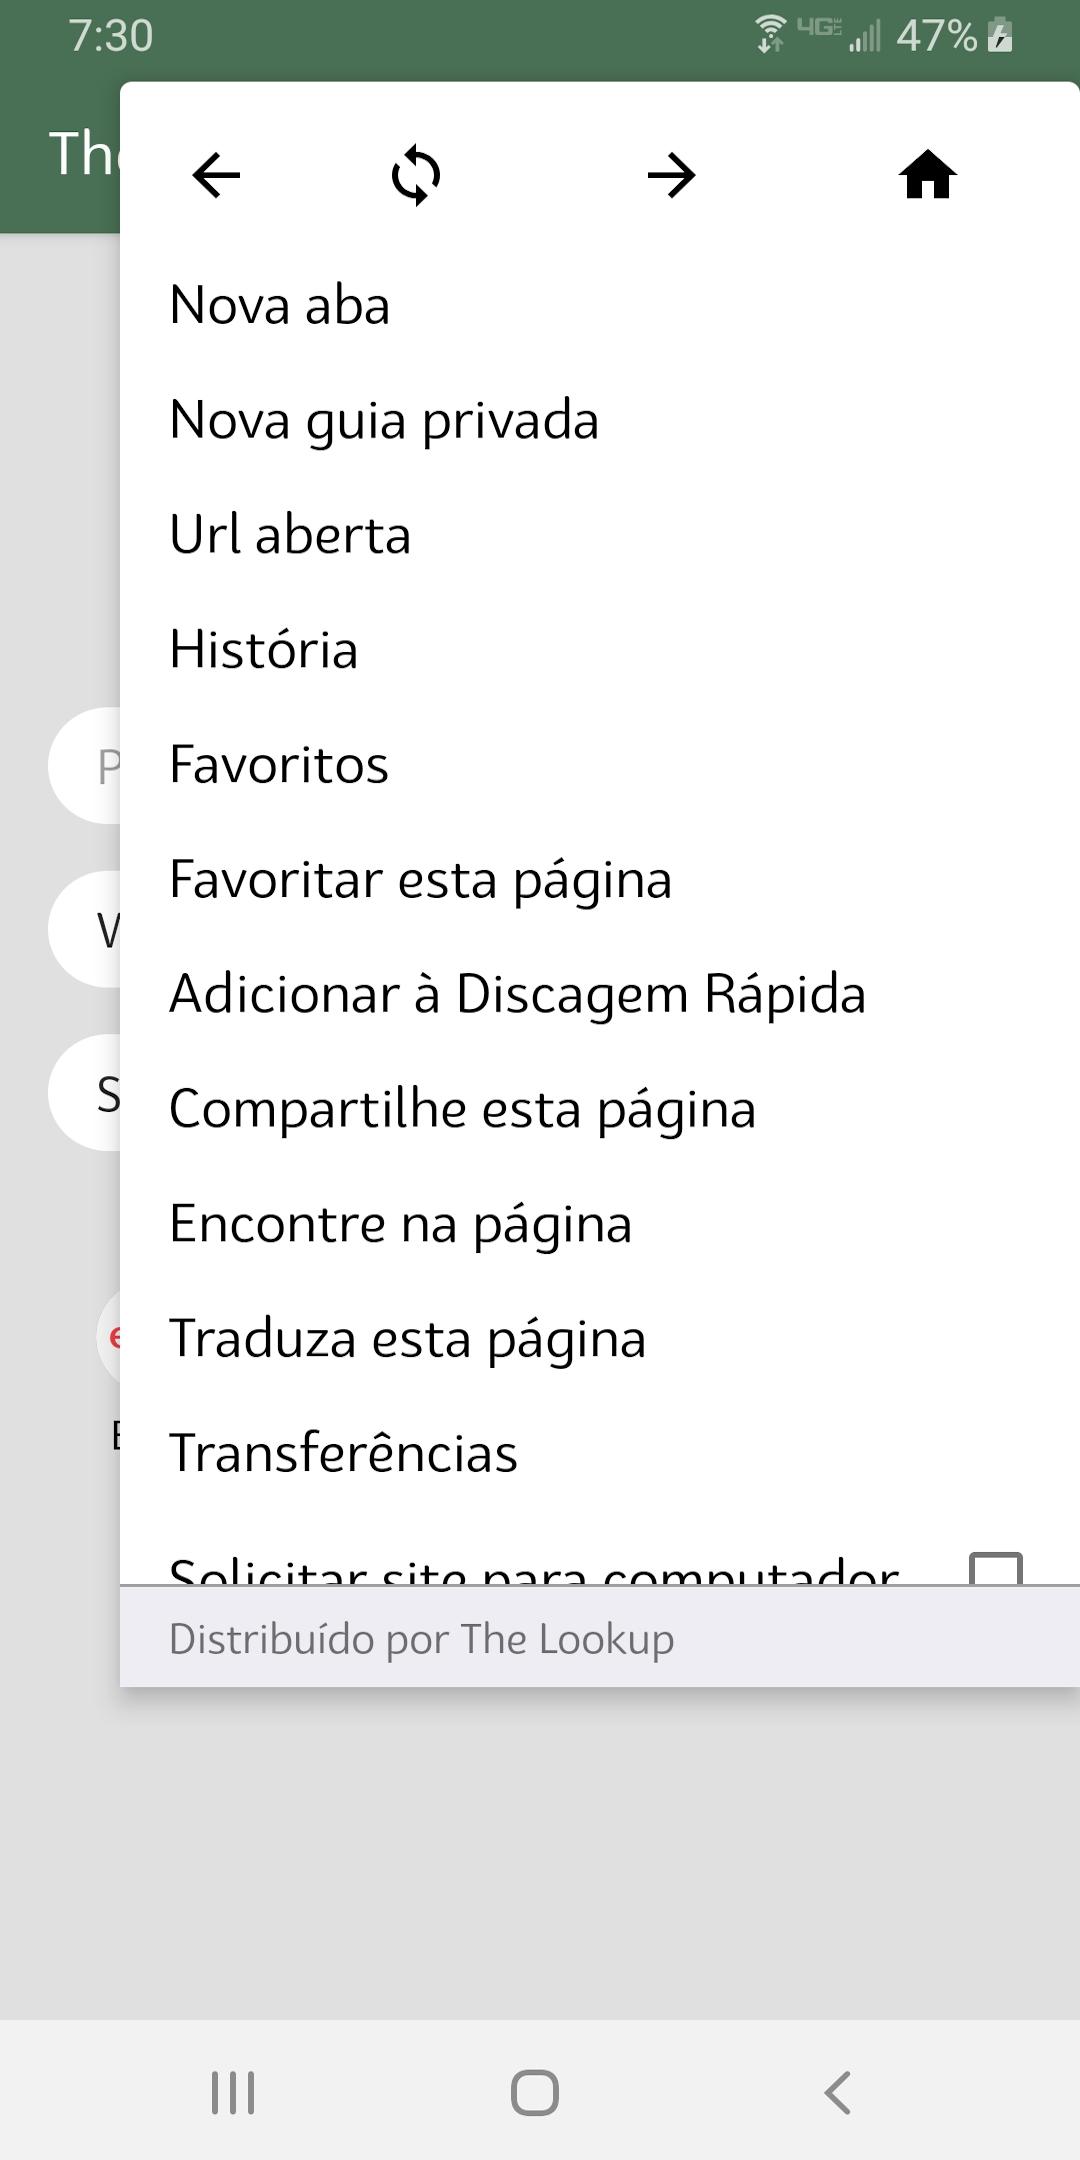Select Encontre na página
Viewport: 1080px width, 2160px height.
[x=400, y=1224]
